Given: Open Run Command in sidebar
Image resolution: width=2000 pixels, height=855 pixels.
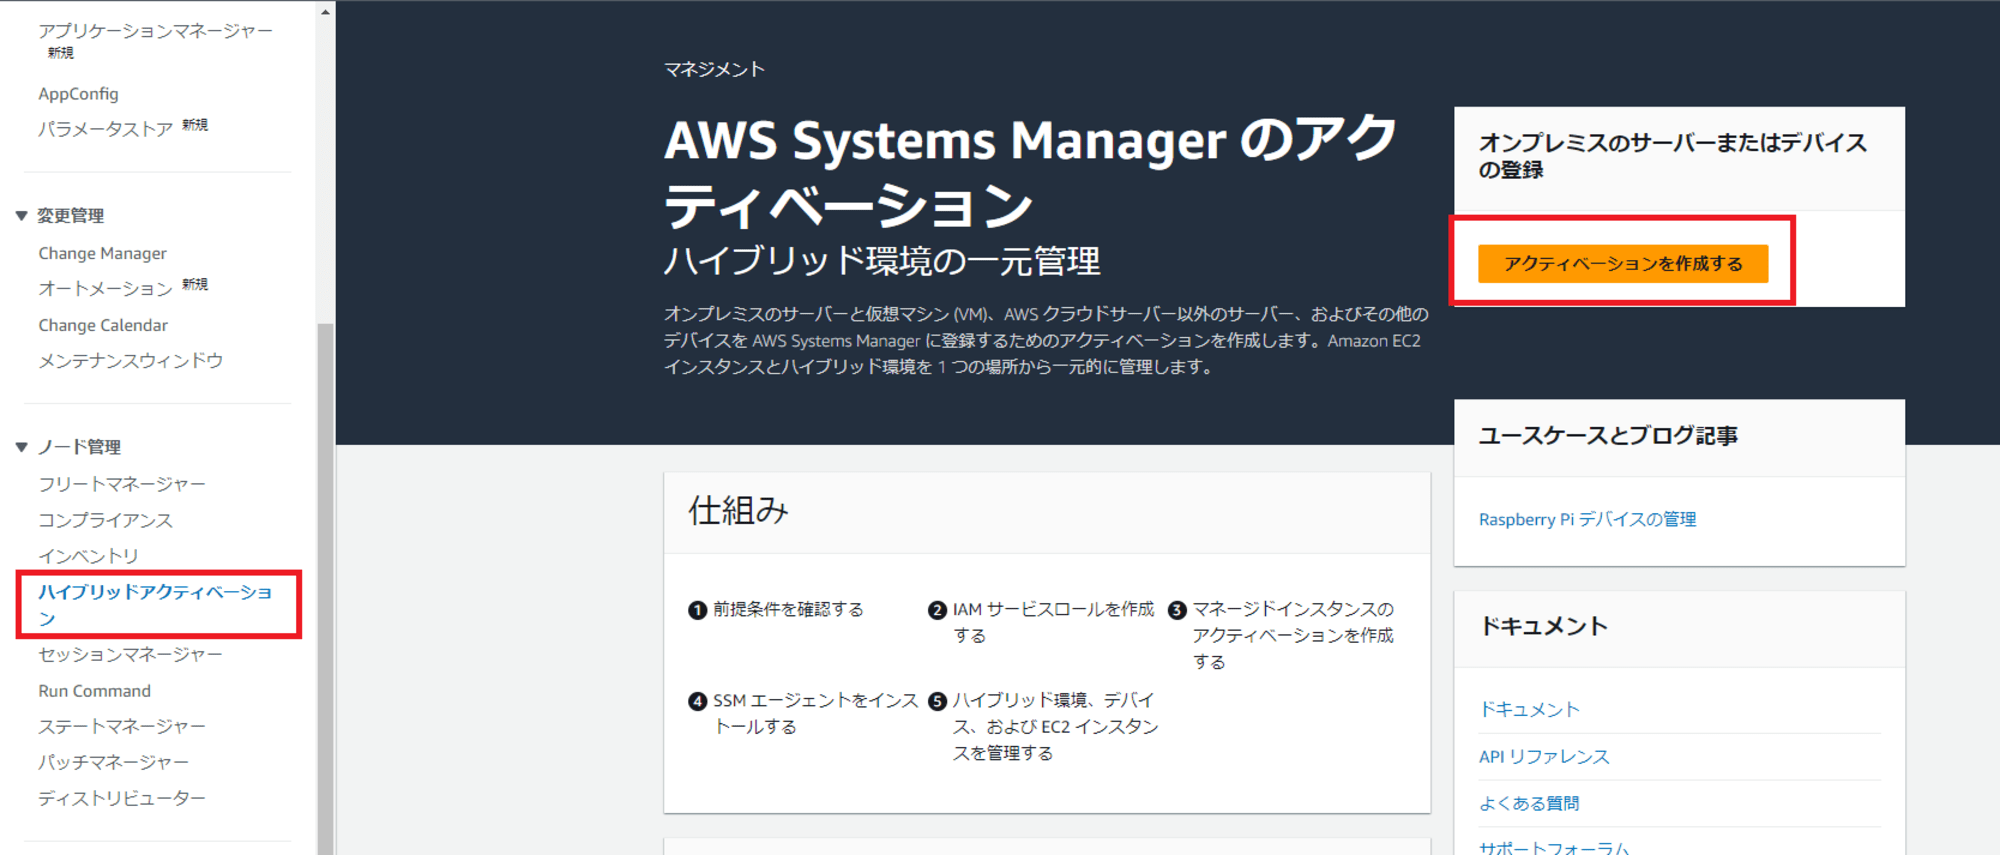Looking at the screenshot, I should (x=94, y=691).
